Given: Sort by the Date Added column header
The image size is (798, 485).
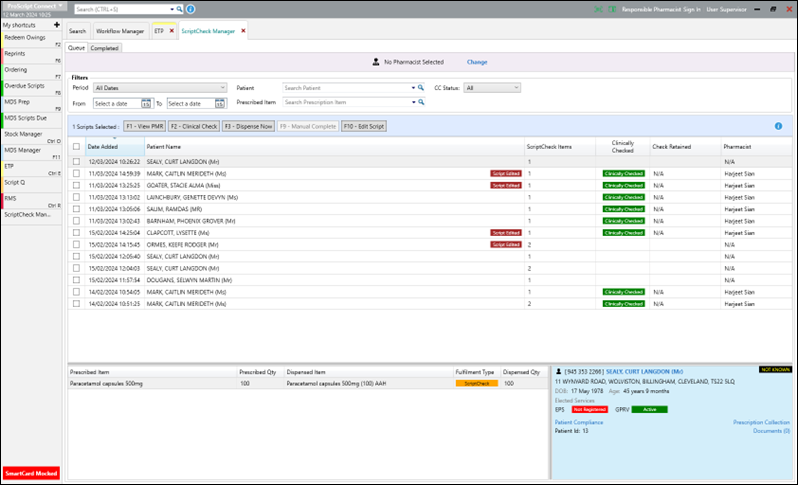Looking at the screenshot, I should click(115, 147).
